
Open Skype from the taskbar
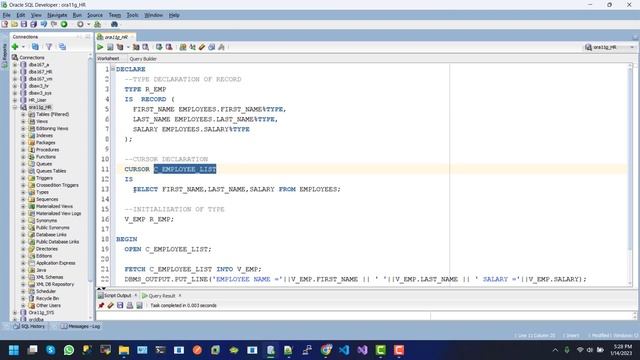click(50, 350)
